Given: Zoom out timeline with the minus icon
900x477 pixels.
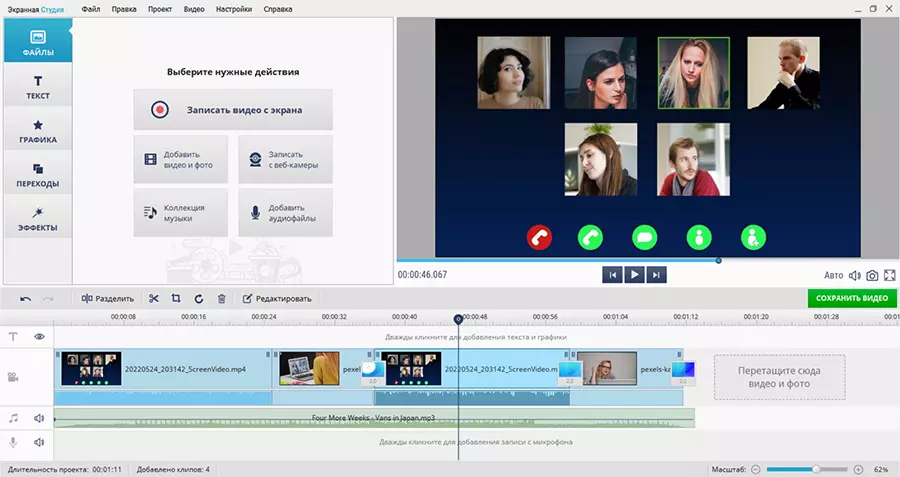Looking at the screenshot, I should 756,469.
